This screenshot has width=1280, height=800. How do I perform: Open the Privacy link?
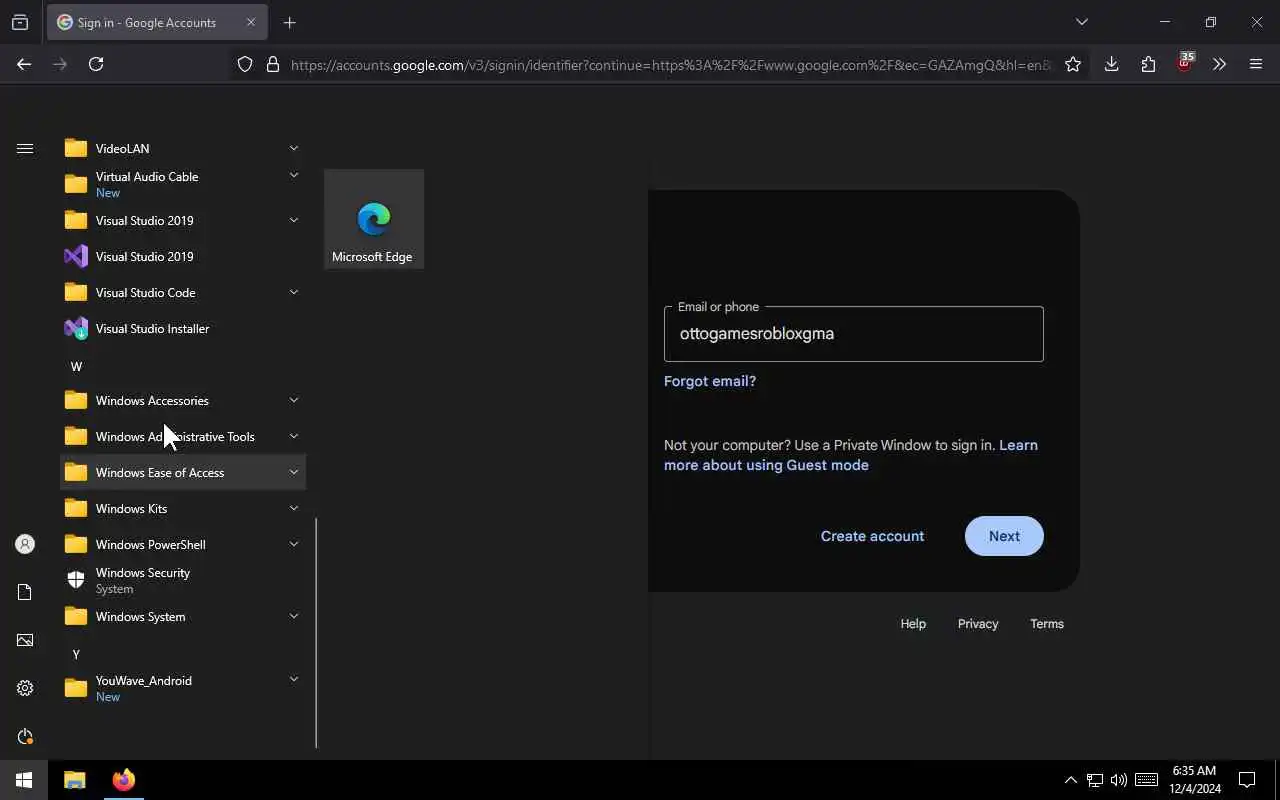(x=978, y=624)
